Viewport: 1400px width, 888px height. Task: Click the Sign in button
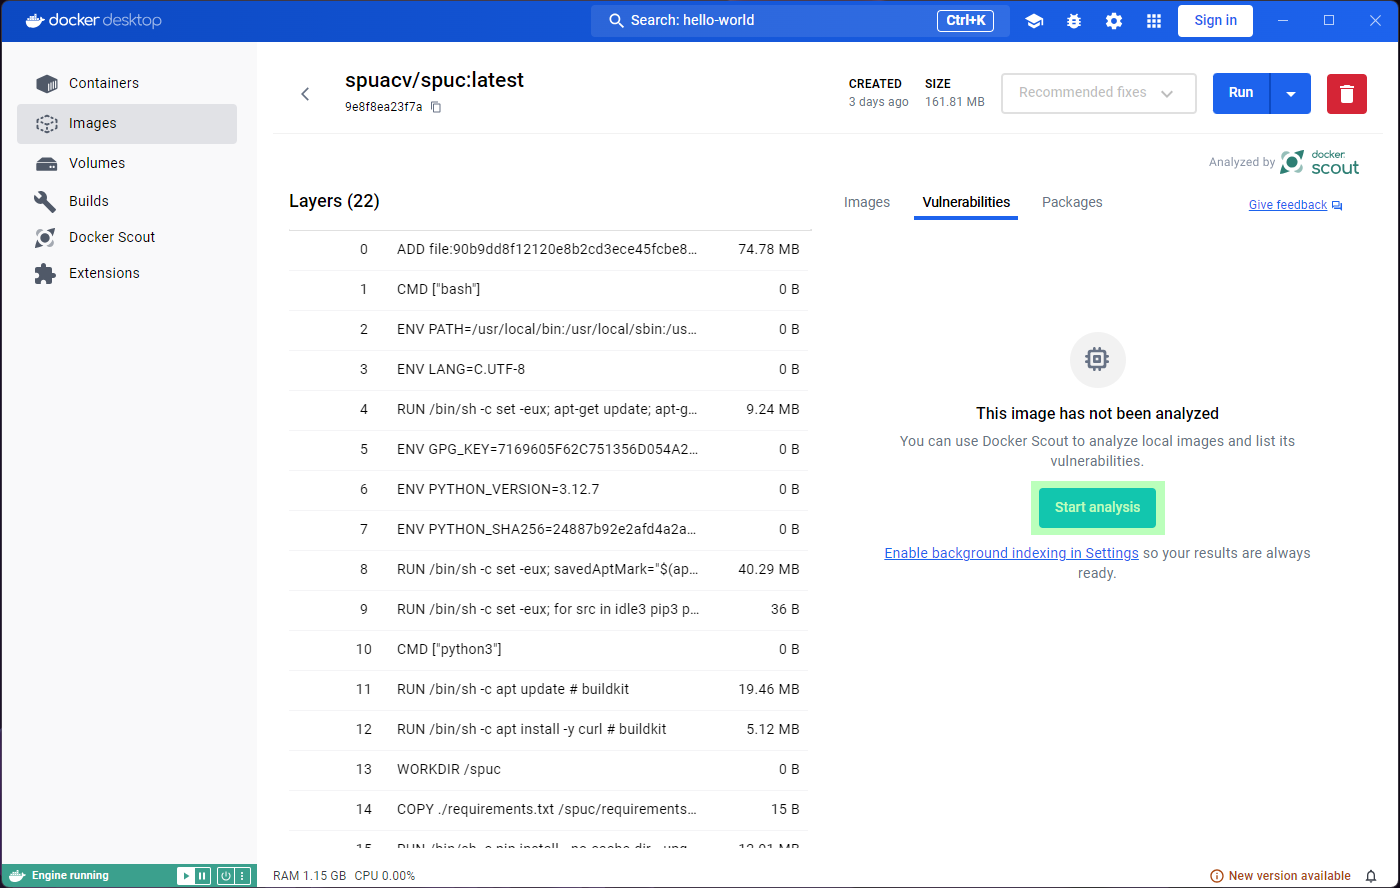(1215, 20)
